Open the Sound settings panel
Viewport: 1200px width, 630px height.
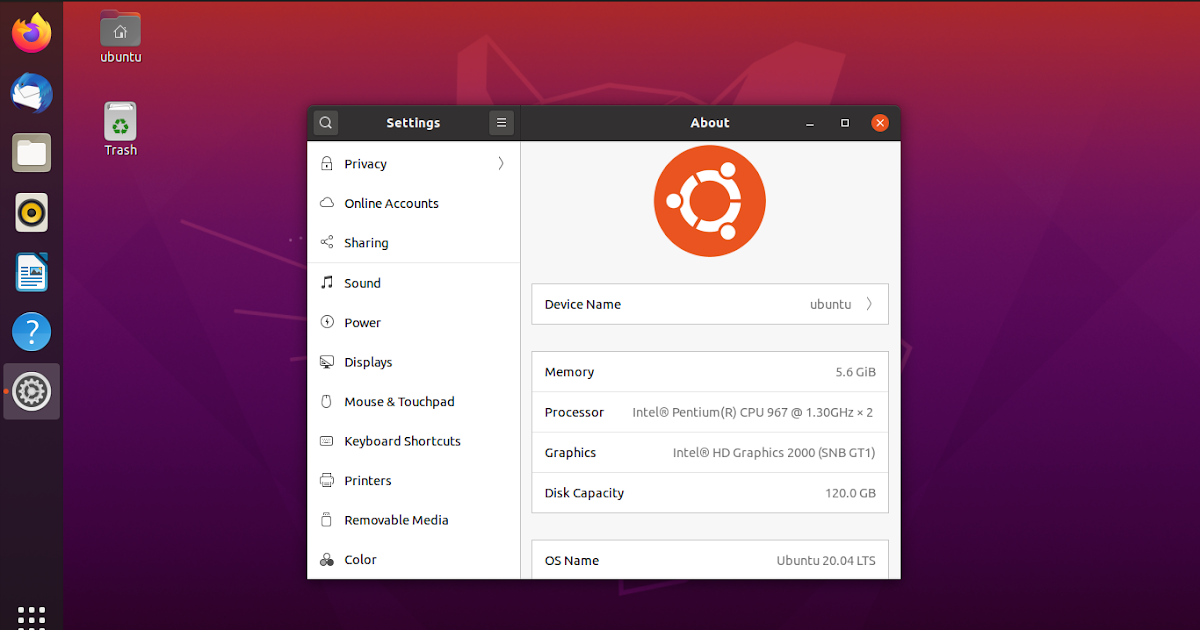(363, 283)
